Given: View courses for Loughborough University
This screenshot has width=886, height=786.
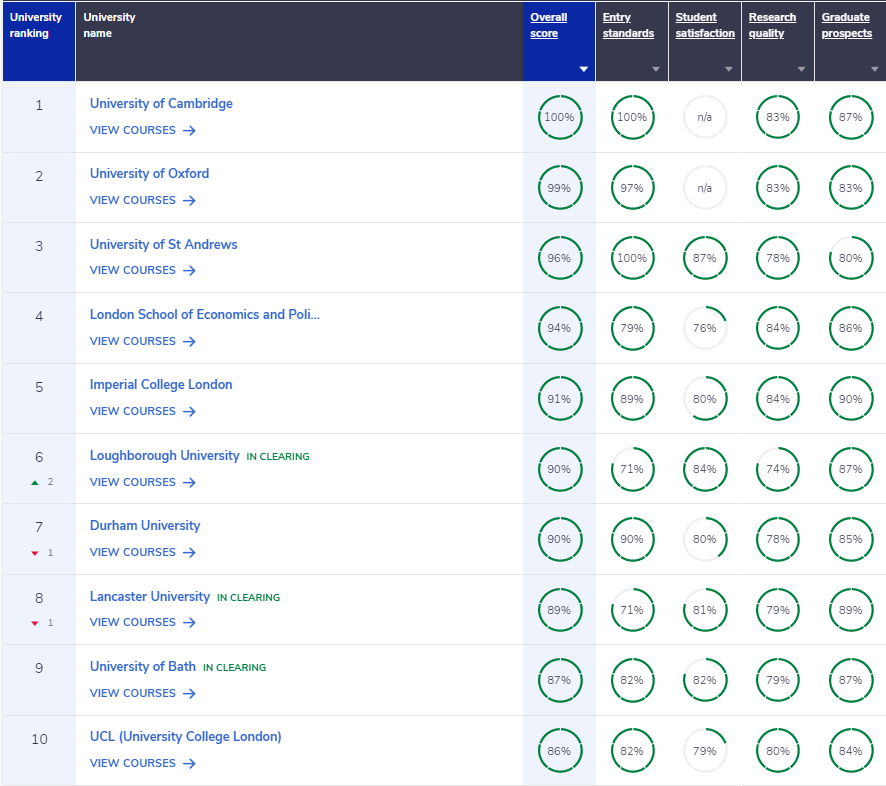Looking at the screenshot, I should click(x=142, y=482).
